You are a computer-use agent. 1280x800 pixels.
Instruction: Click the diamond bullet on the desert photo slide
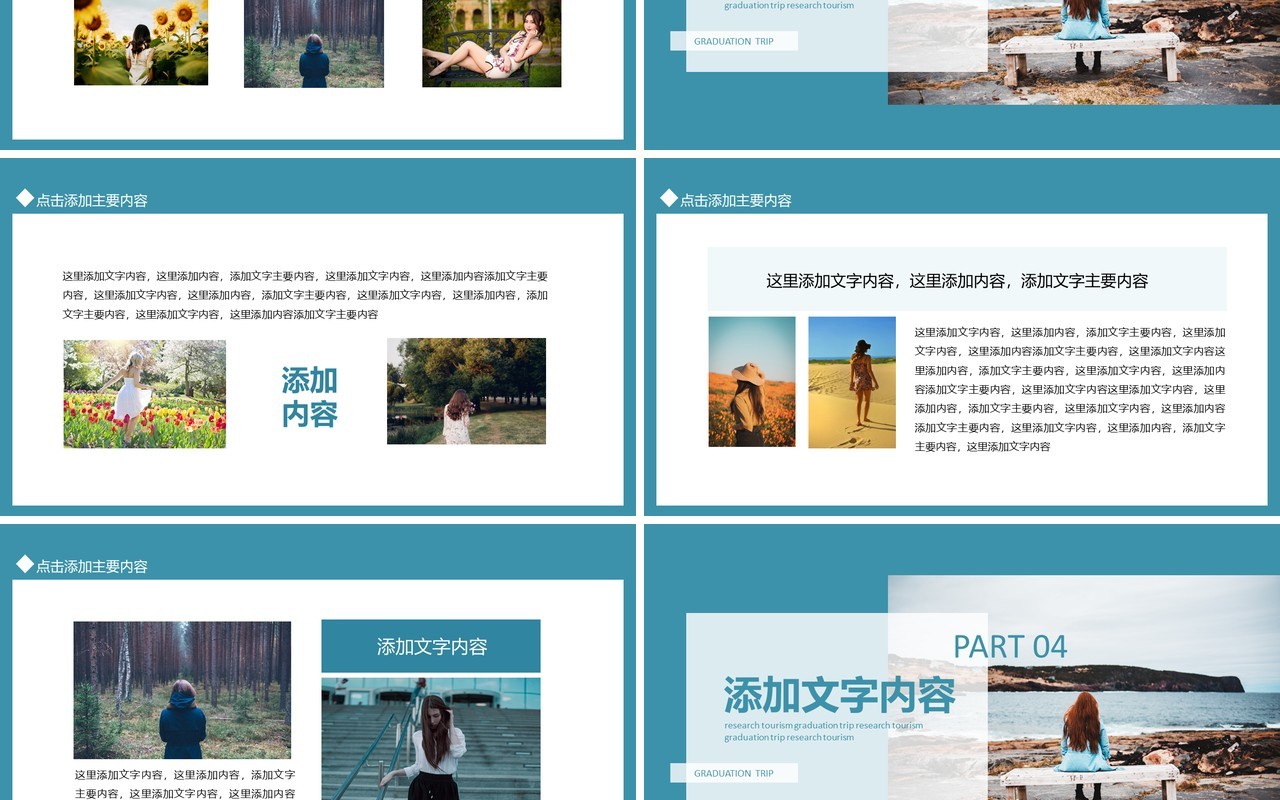(x=669, y=198)
